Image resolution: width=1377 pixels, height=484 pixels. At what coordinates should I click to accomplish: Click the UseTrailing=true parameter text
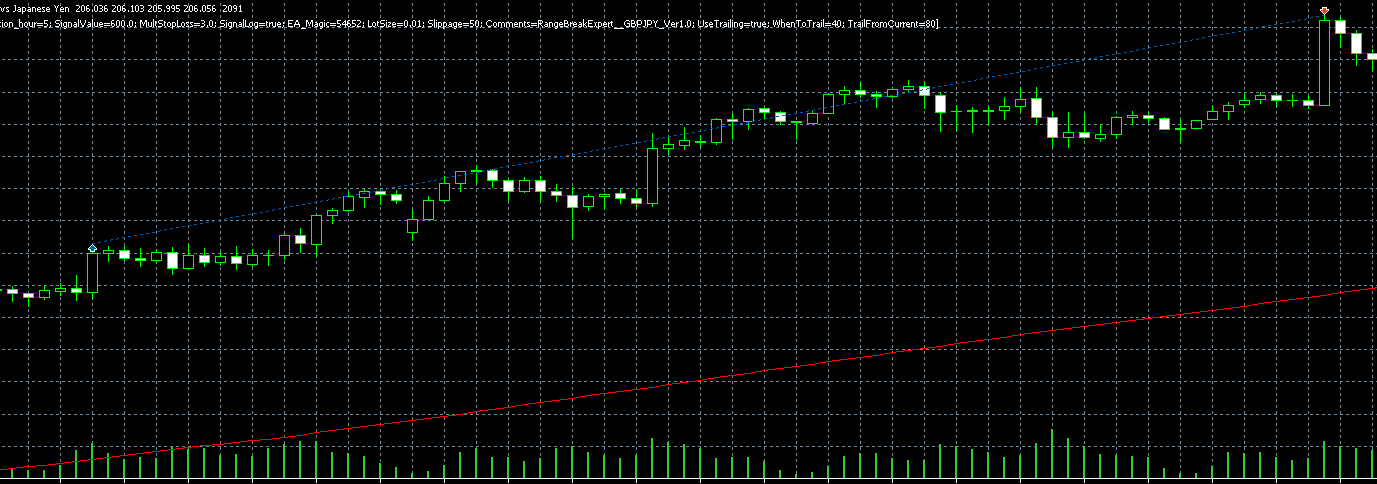[x=732, y=23]
